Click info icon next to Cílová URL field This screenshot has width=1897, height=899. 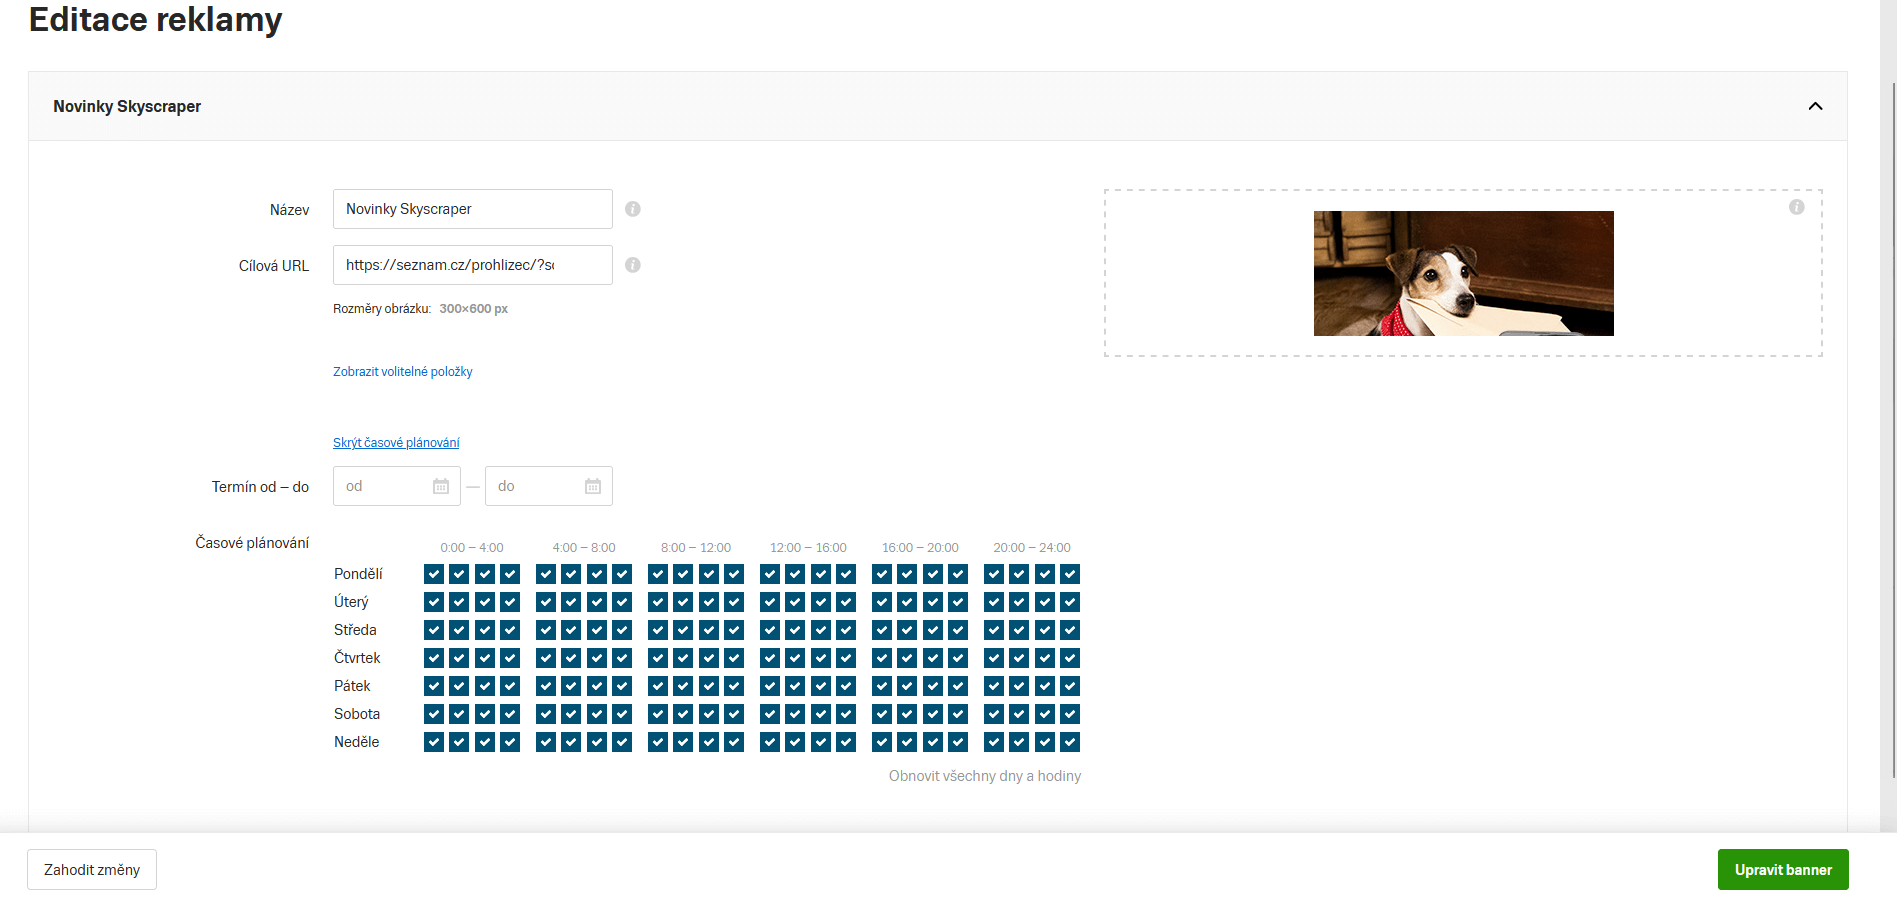coord(633,265)
